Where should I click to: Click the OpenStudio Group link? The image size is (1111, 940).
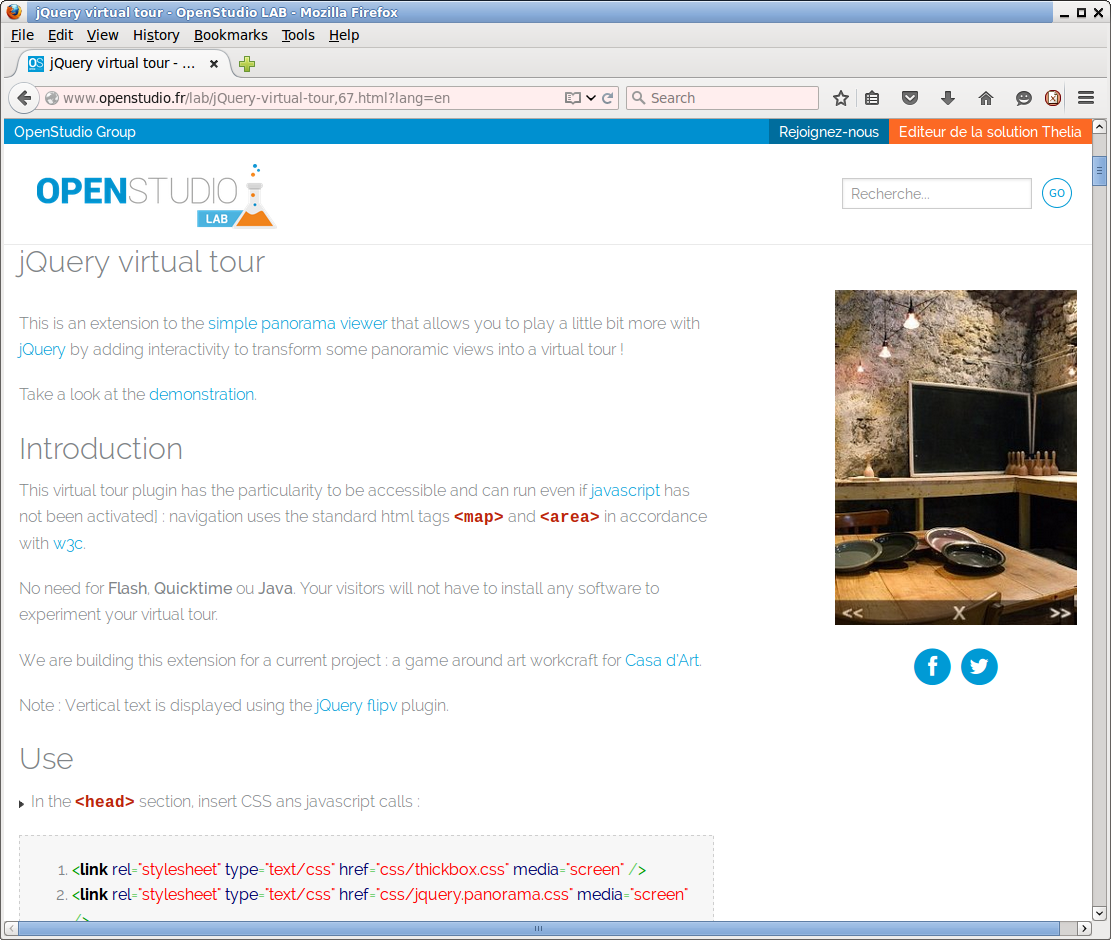[x=74, y=132]
